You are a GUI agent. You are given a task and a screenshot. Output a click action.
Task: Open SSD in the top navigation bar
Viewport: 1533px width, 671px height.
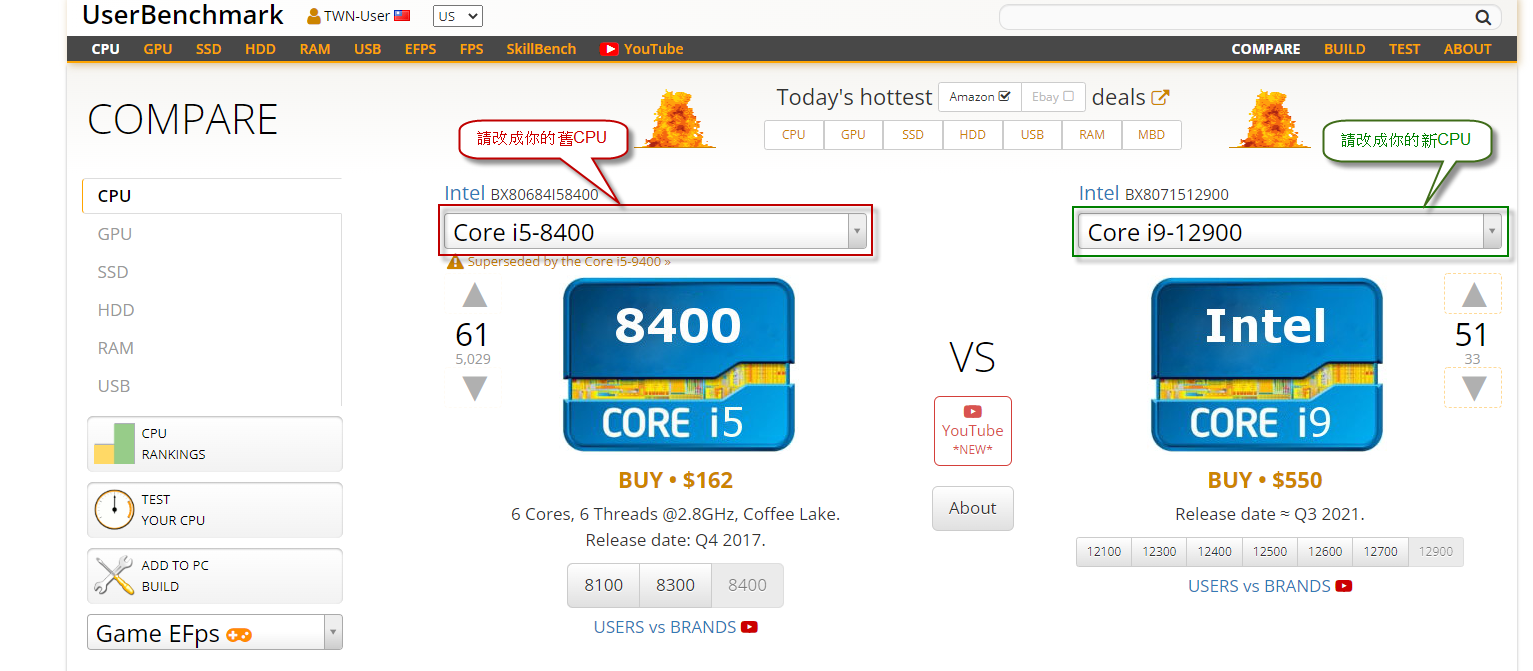click(x=209, y=49)
